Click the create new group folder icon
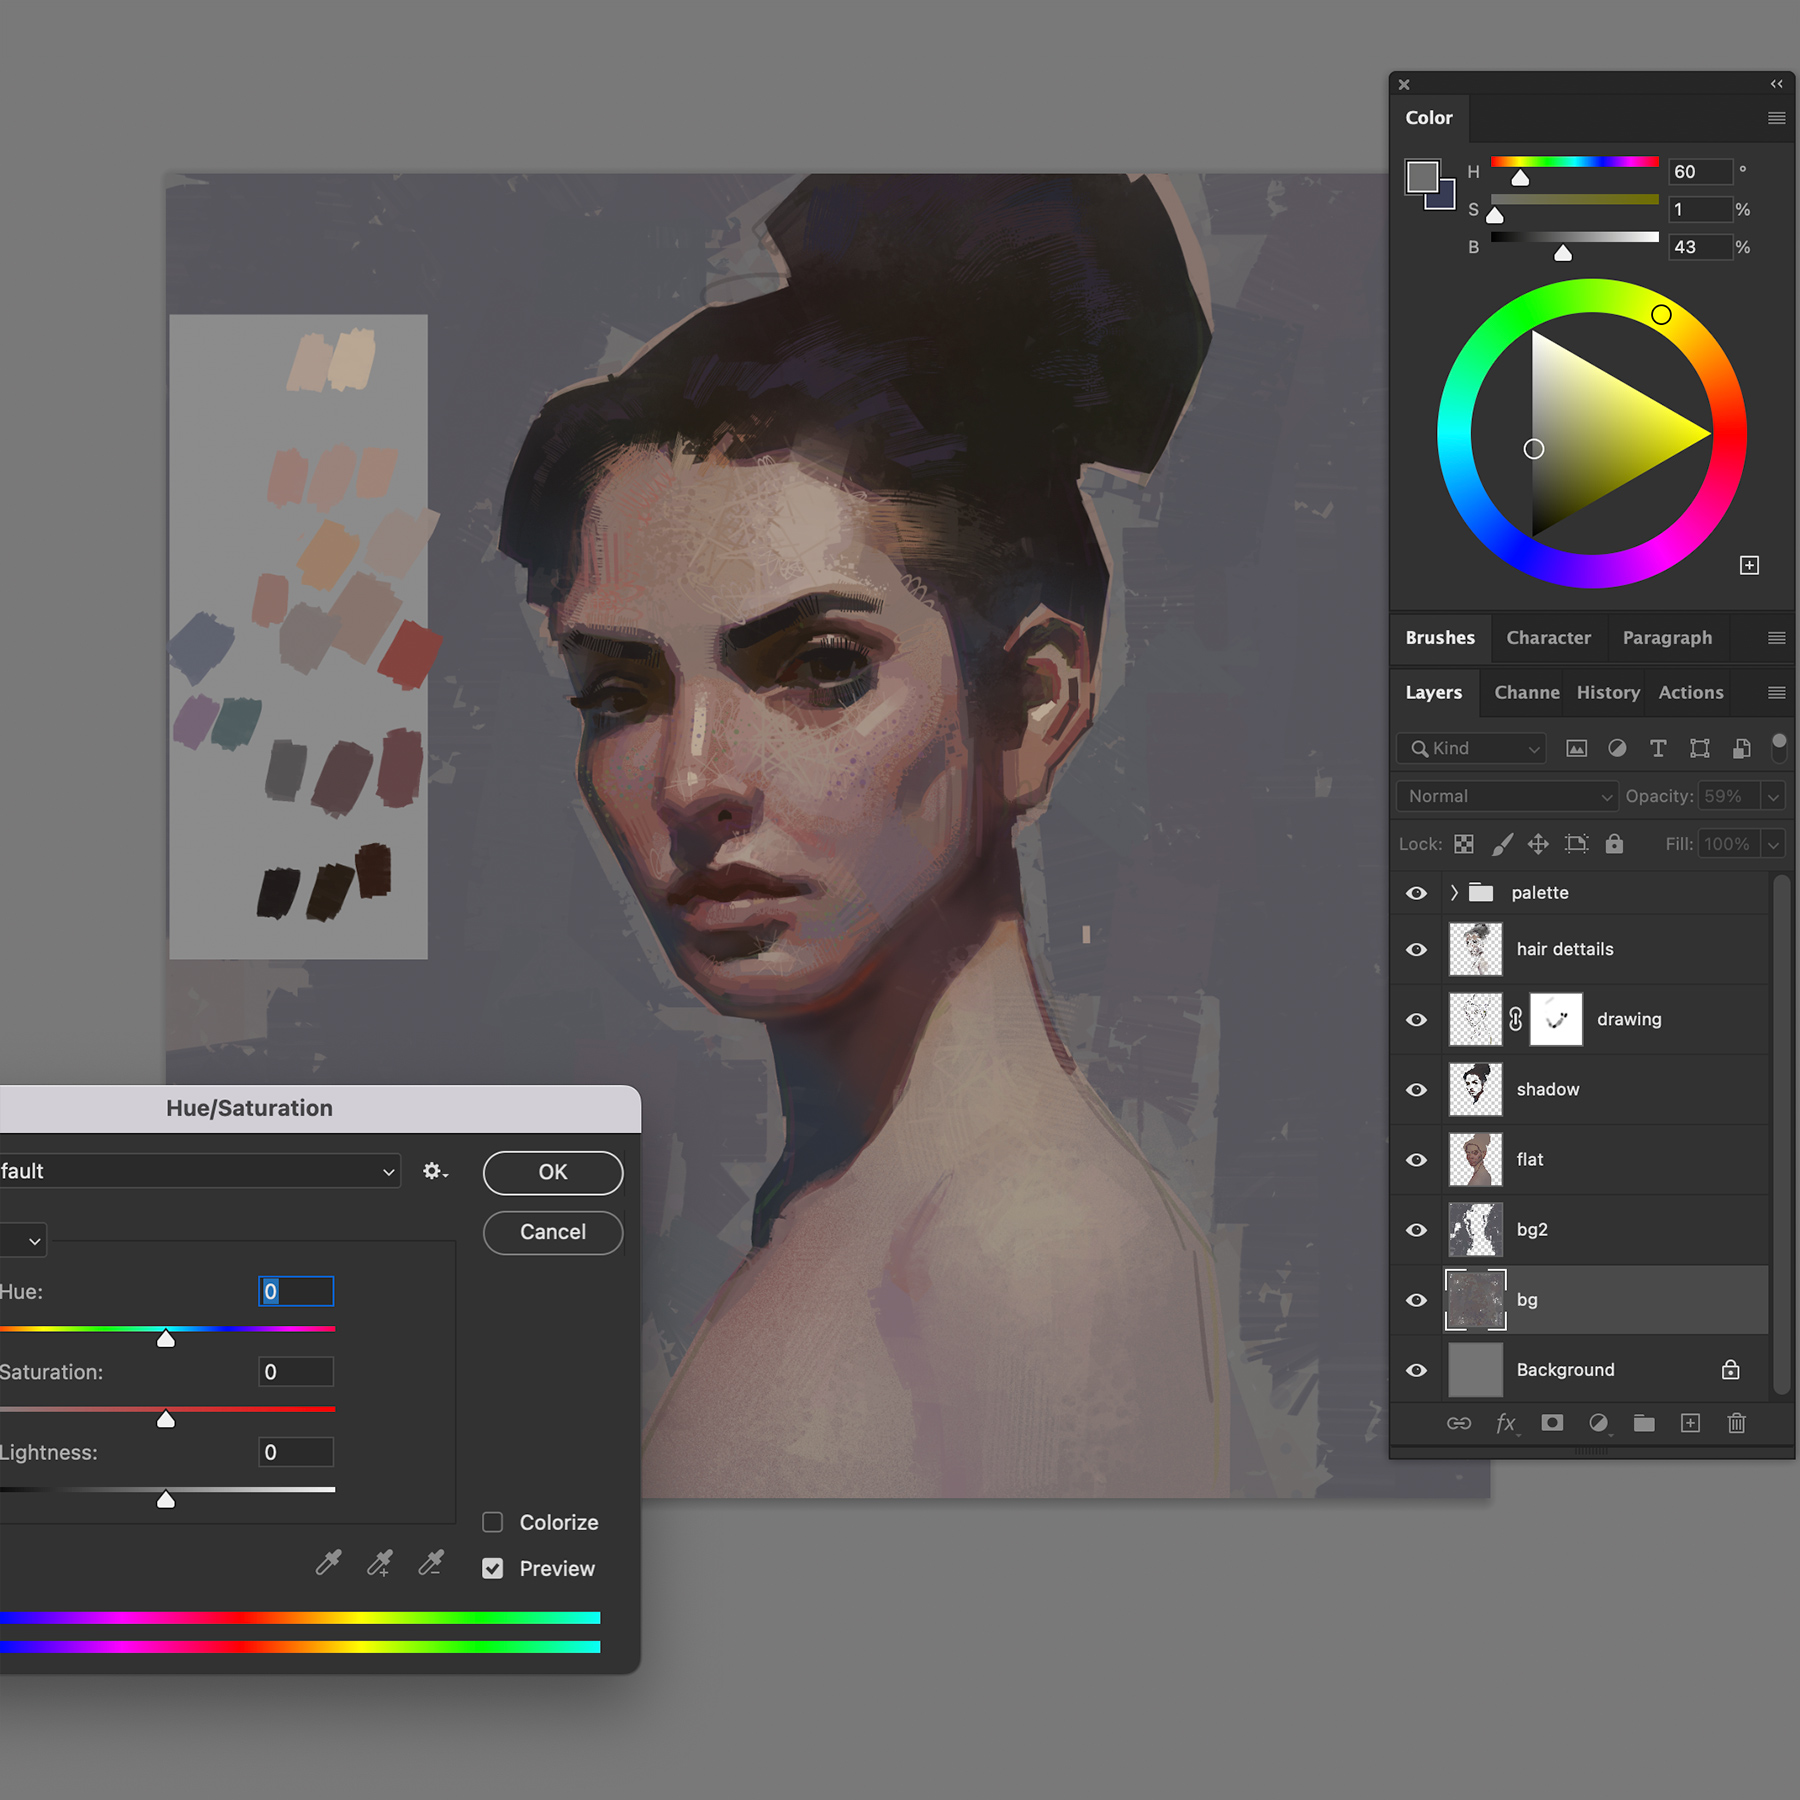This screenshot has width=1800, height=1800. point(1644,1423)
